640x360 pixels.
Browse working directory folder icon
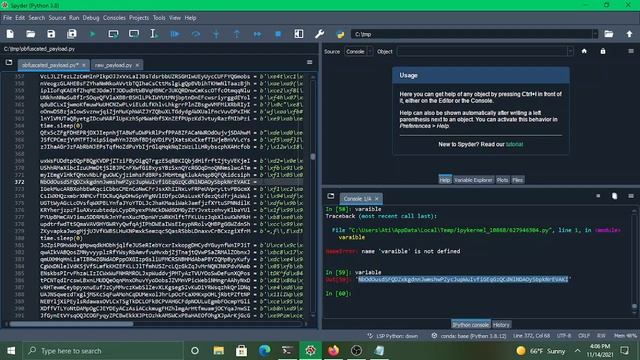tap(609, 34)
